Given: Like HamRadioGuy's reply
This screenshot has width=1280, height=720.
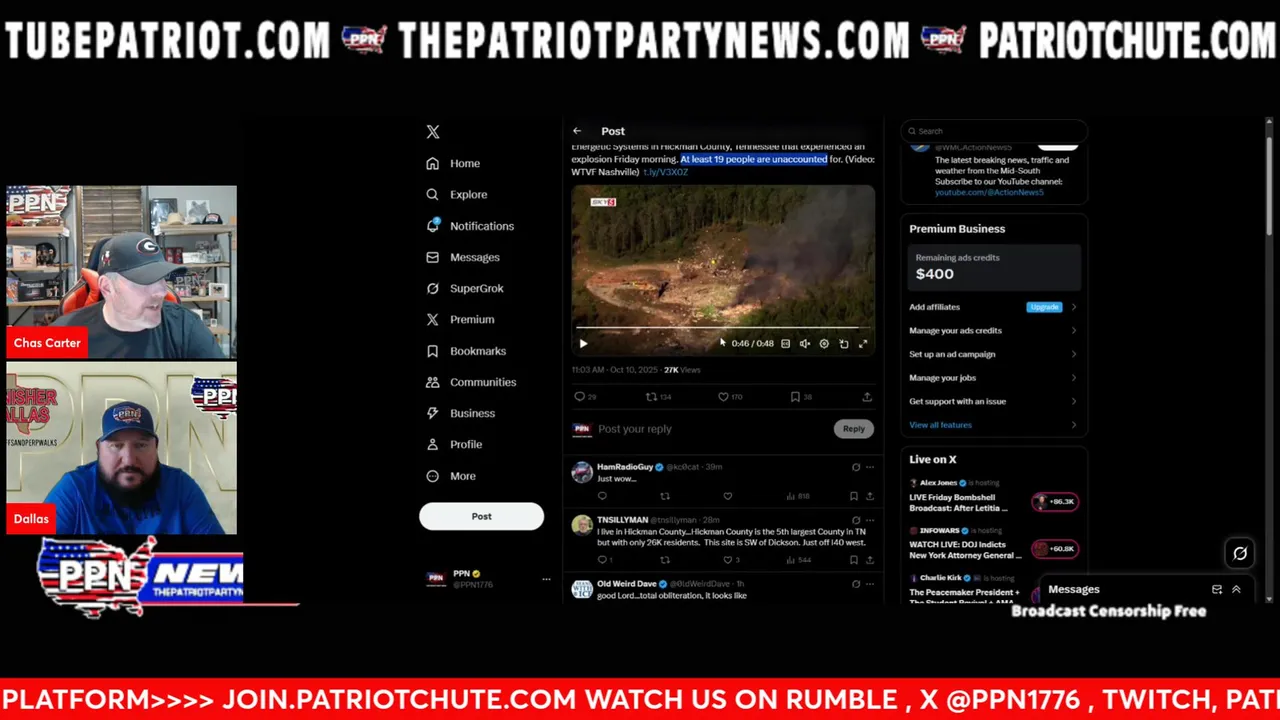Looking at the screenshot, I should tap(727, 496).
